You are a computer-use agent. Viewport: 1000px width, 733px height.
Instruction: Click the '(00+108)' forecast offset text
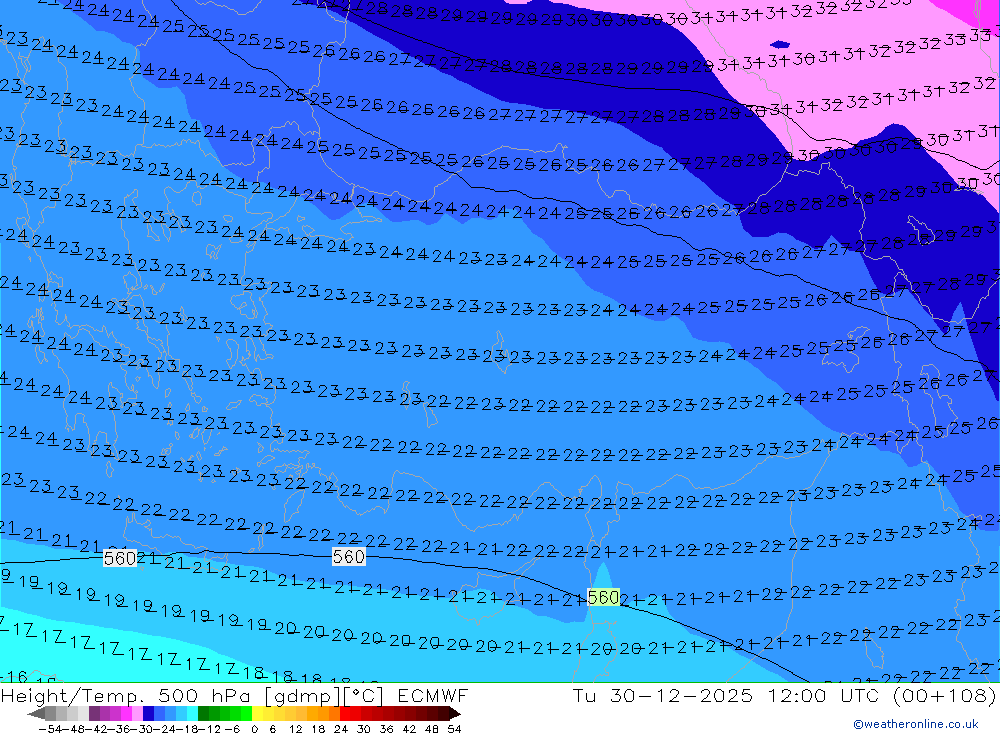[x=945, y=695]
